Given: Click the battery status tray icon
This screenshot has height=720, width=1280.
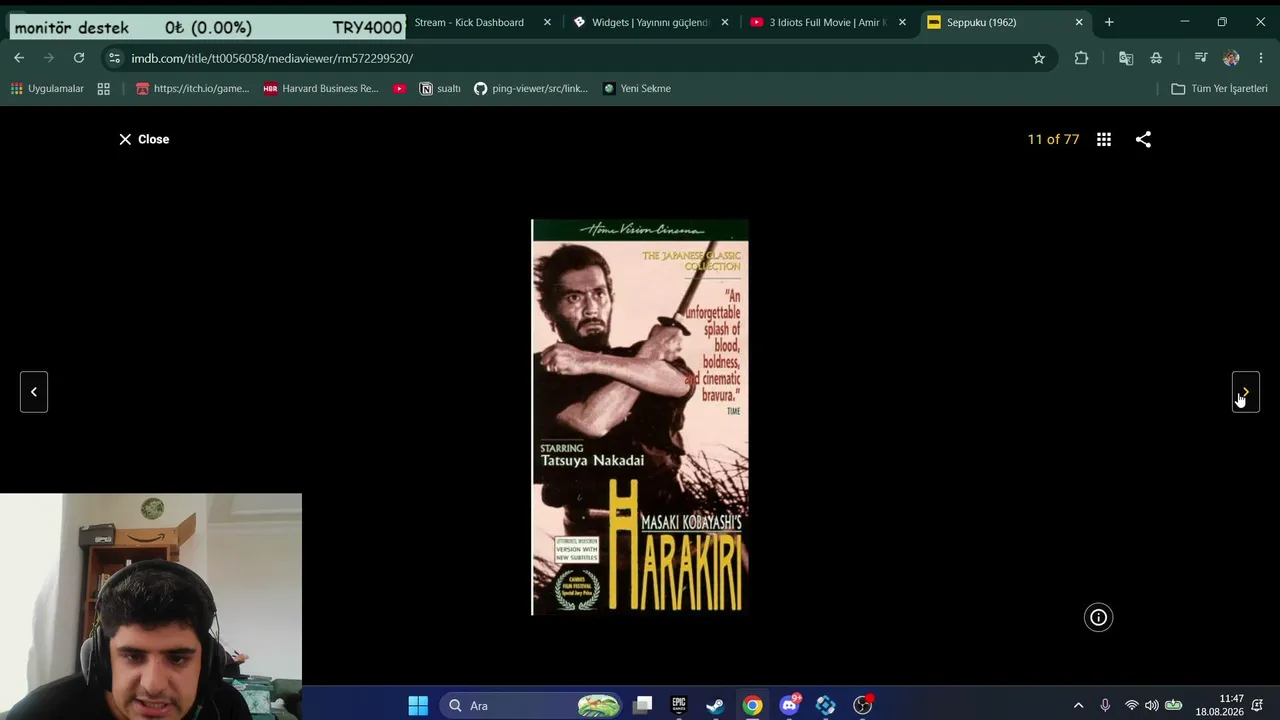Looking at the screenshot, I should coord(1174,706).
